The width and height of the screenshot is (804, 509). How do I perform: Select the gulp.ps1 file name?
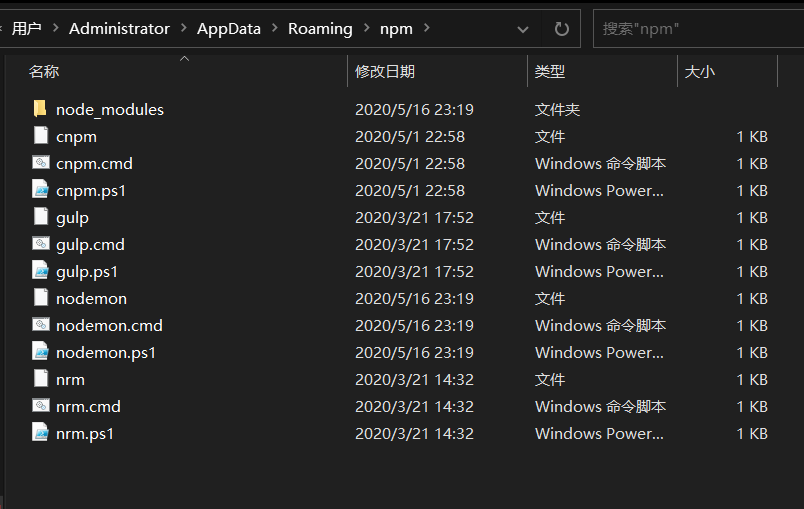(x=87, y=272)
